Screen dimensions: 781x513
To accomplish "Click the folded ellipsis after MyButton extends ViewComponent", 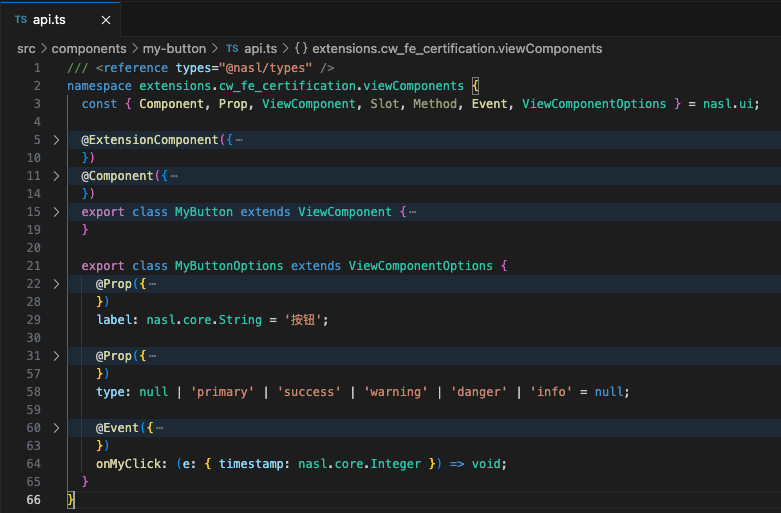I will click(412, 212).
